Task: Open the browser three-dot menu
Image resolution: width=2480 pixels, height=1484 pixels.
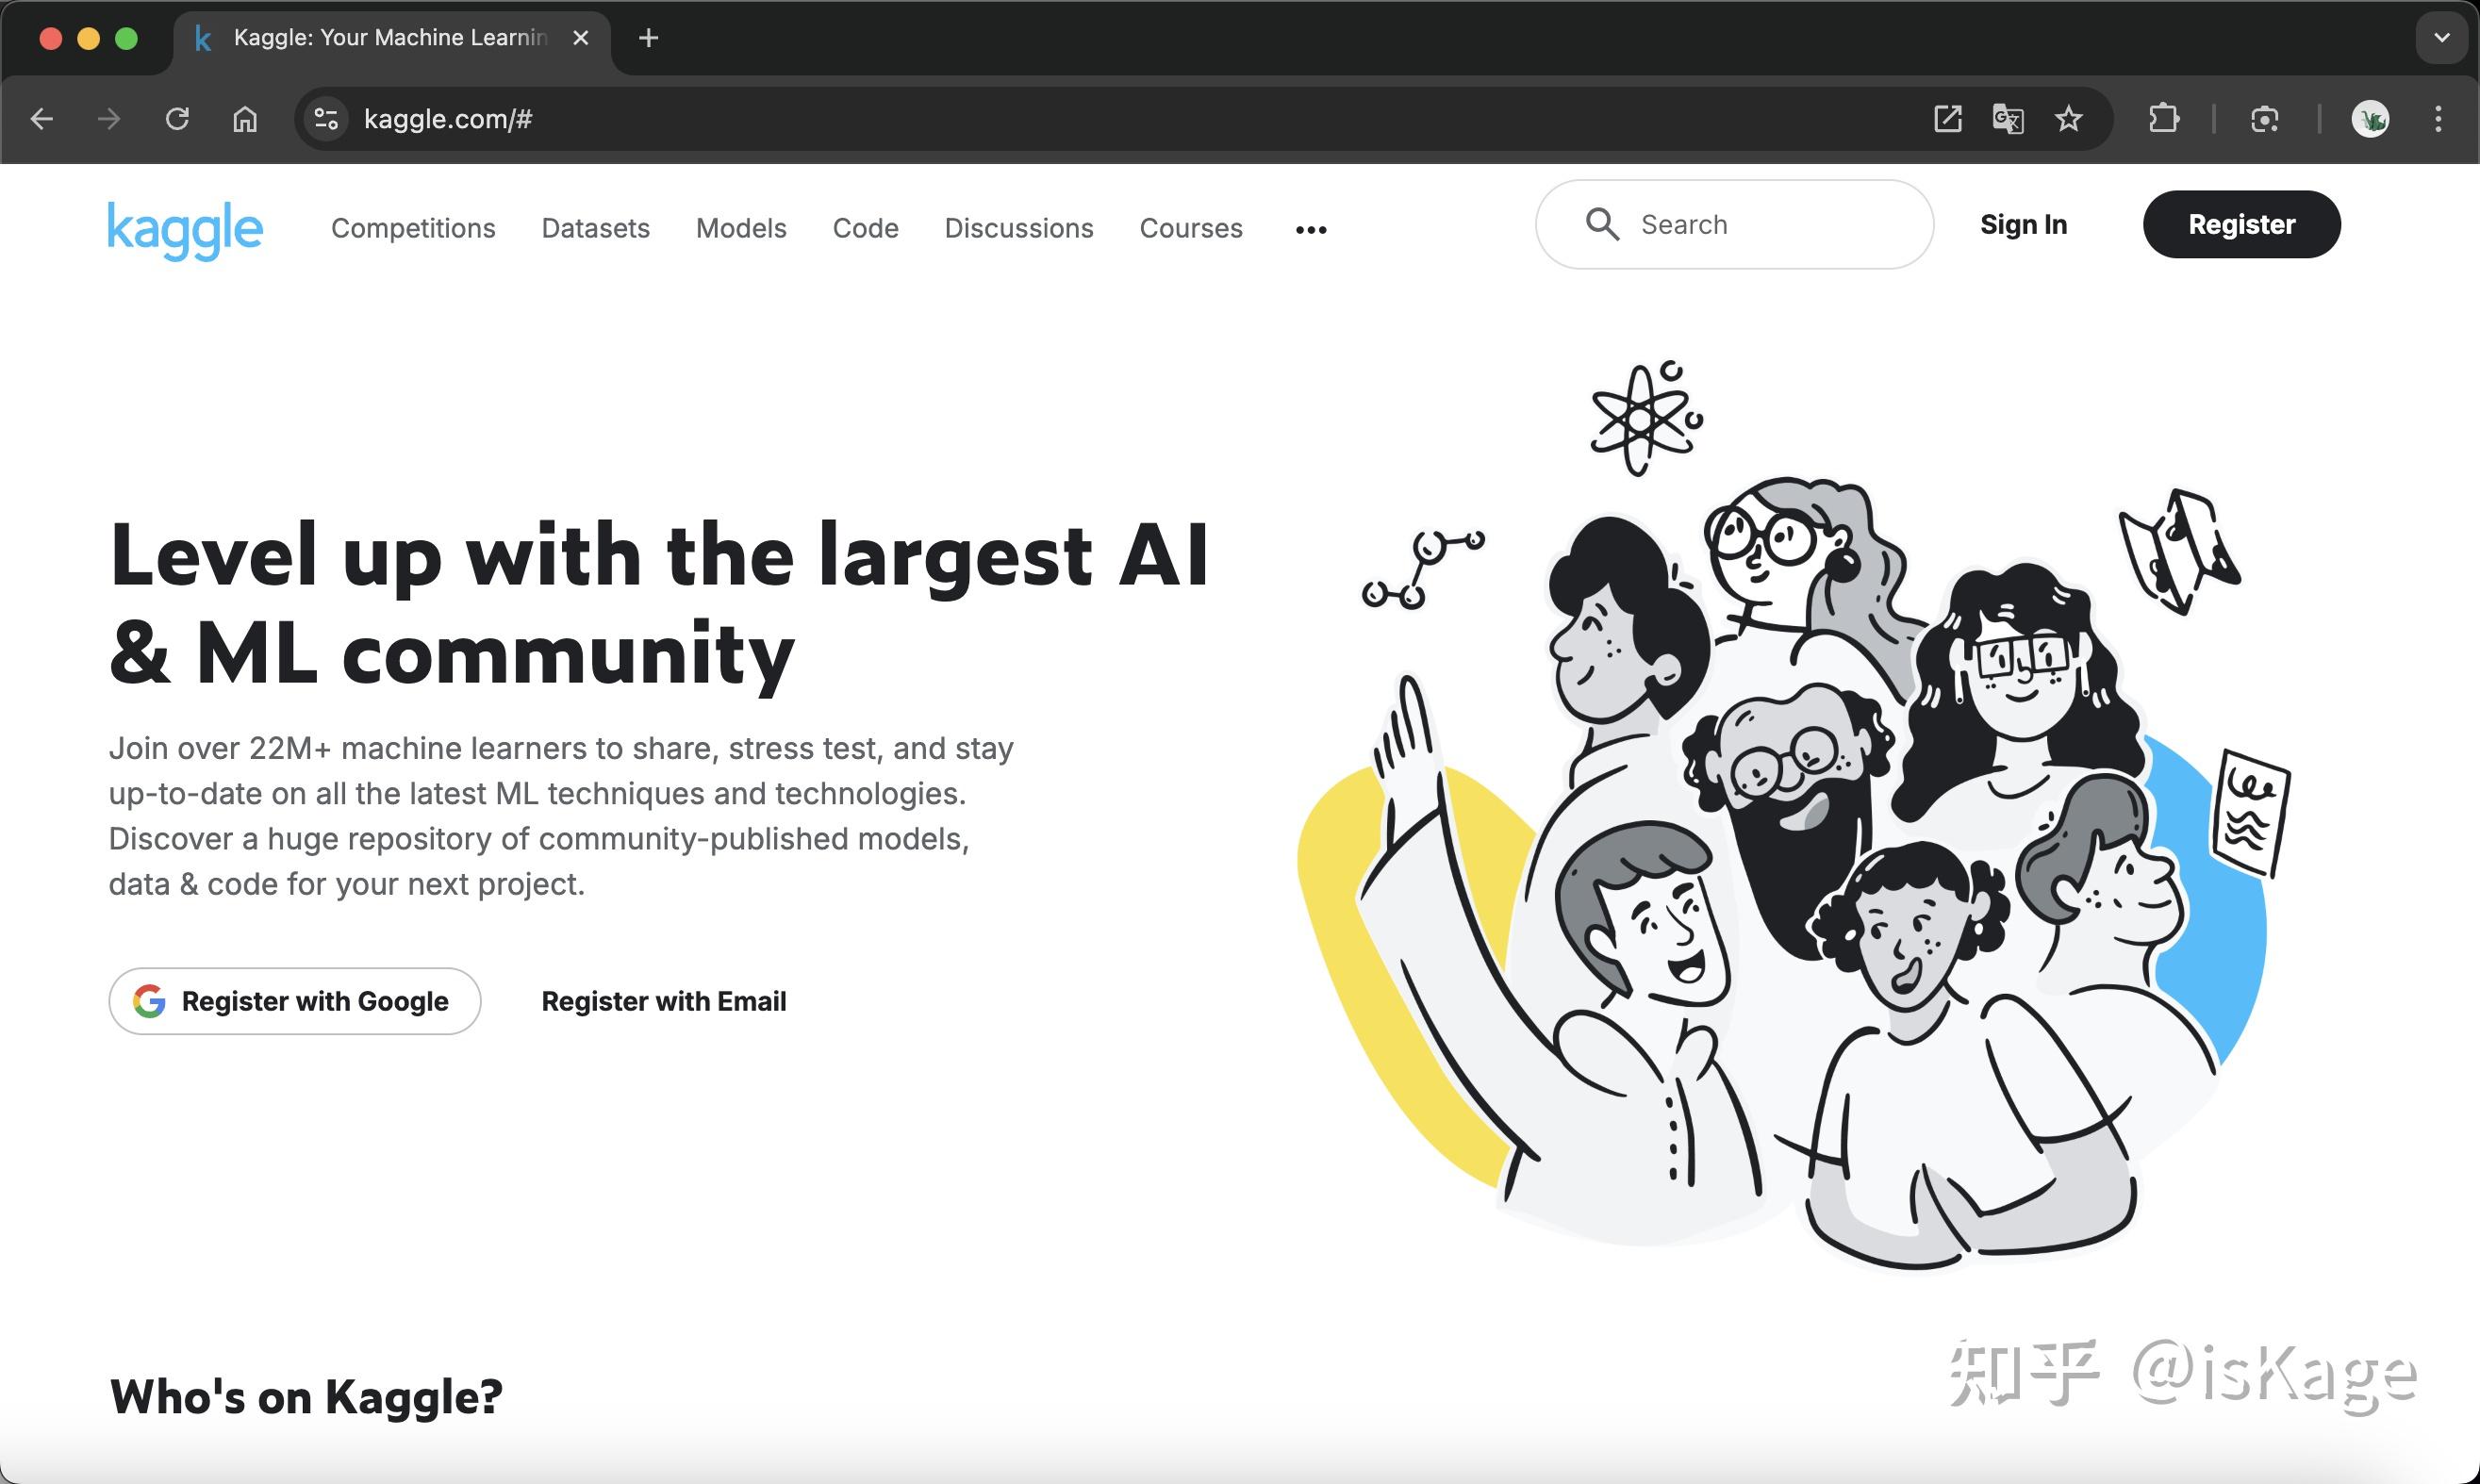Action: [2438, 119]
